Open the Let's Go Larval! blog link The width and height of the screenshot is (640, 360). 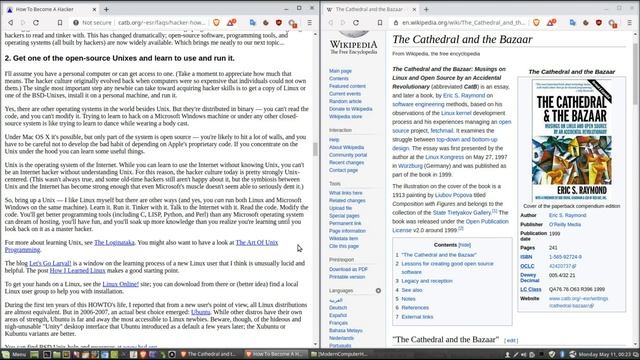click(x=50, y=264)
